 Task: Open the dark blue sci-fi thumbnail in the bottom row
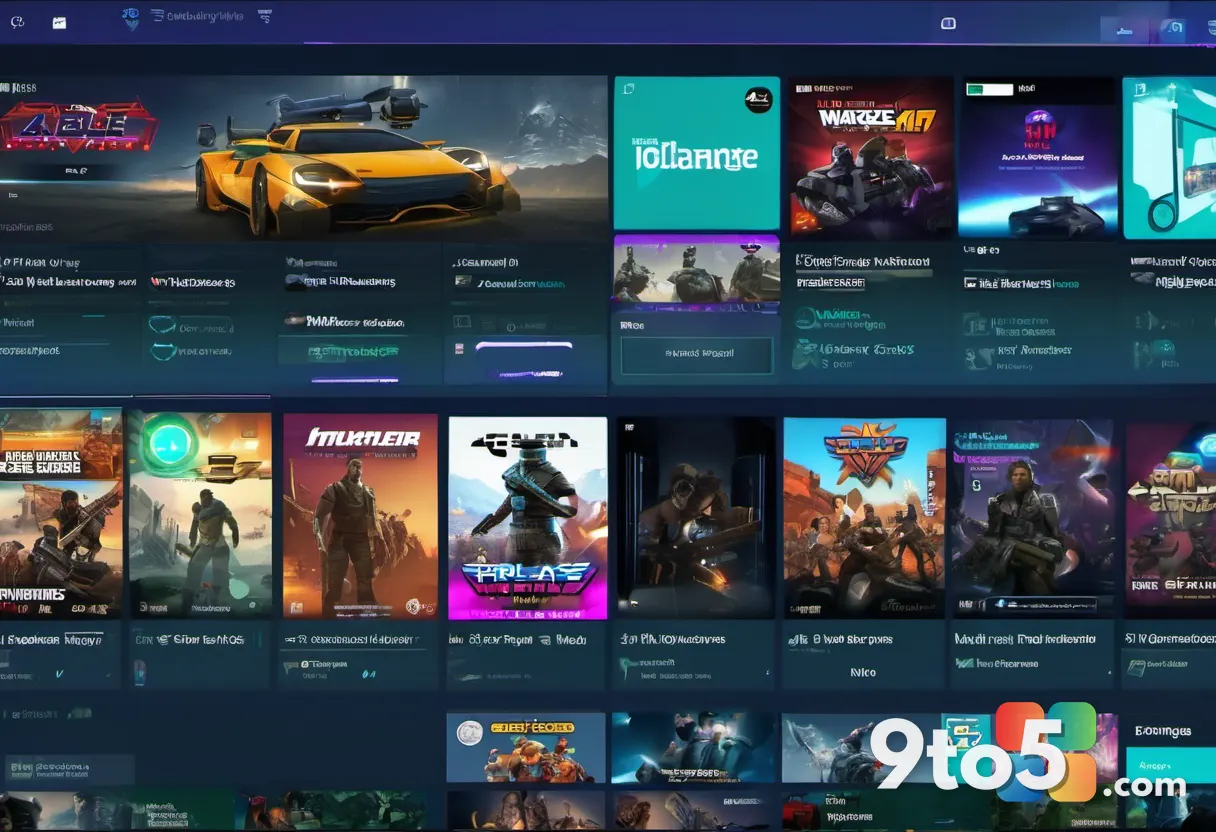(x=694, y=747)
